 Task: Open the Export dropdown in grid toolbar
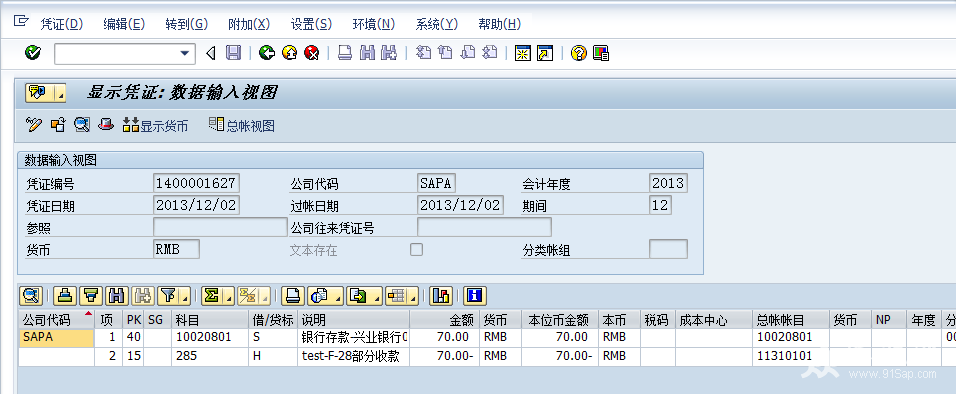coord(364,296)
